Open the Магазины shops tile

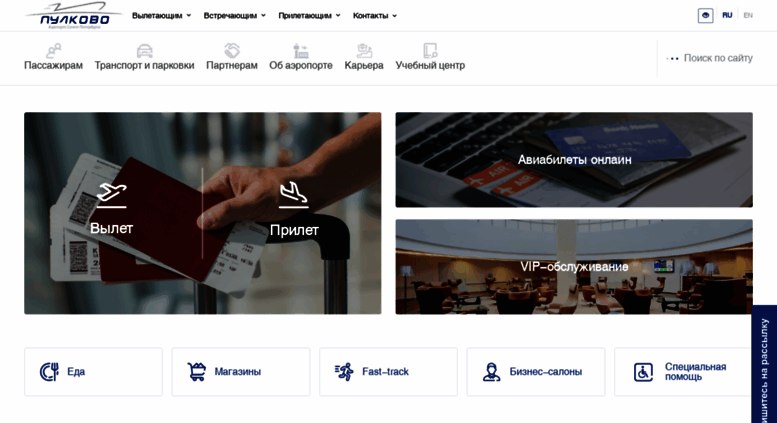pyautogui.click(x=241, y=371)
